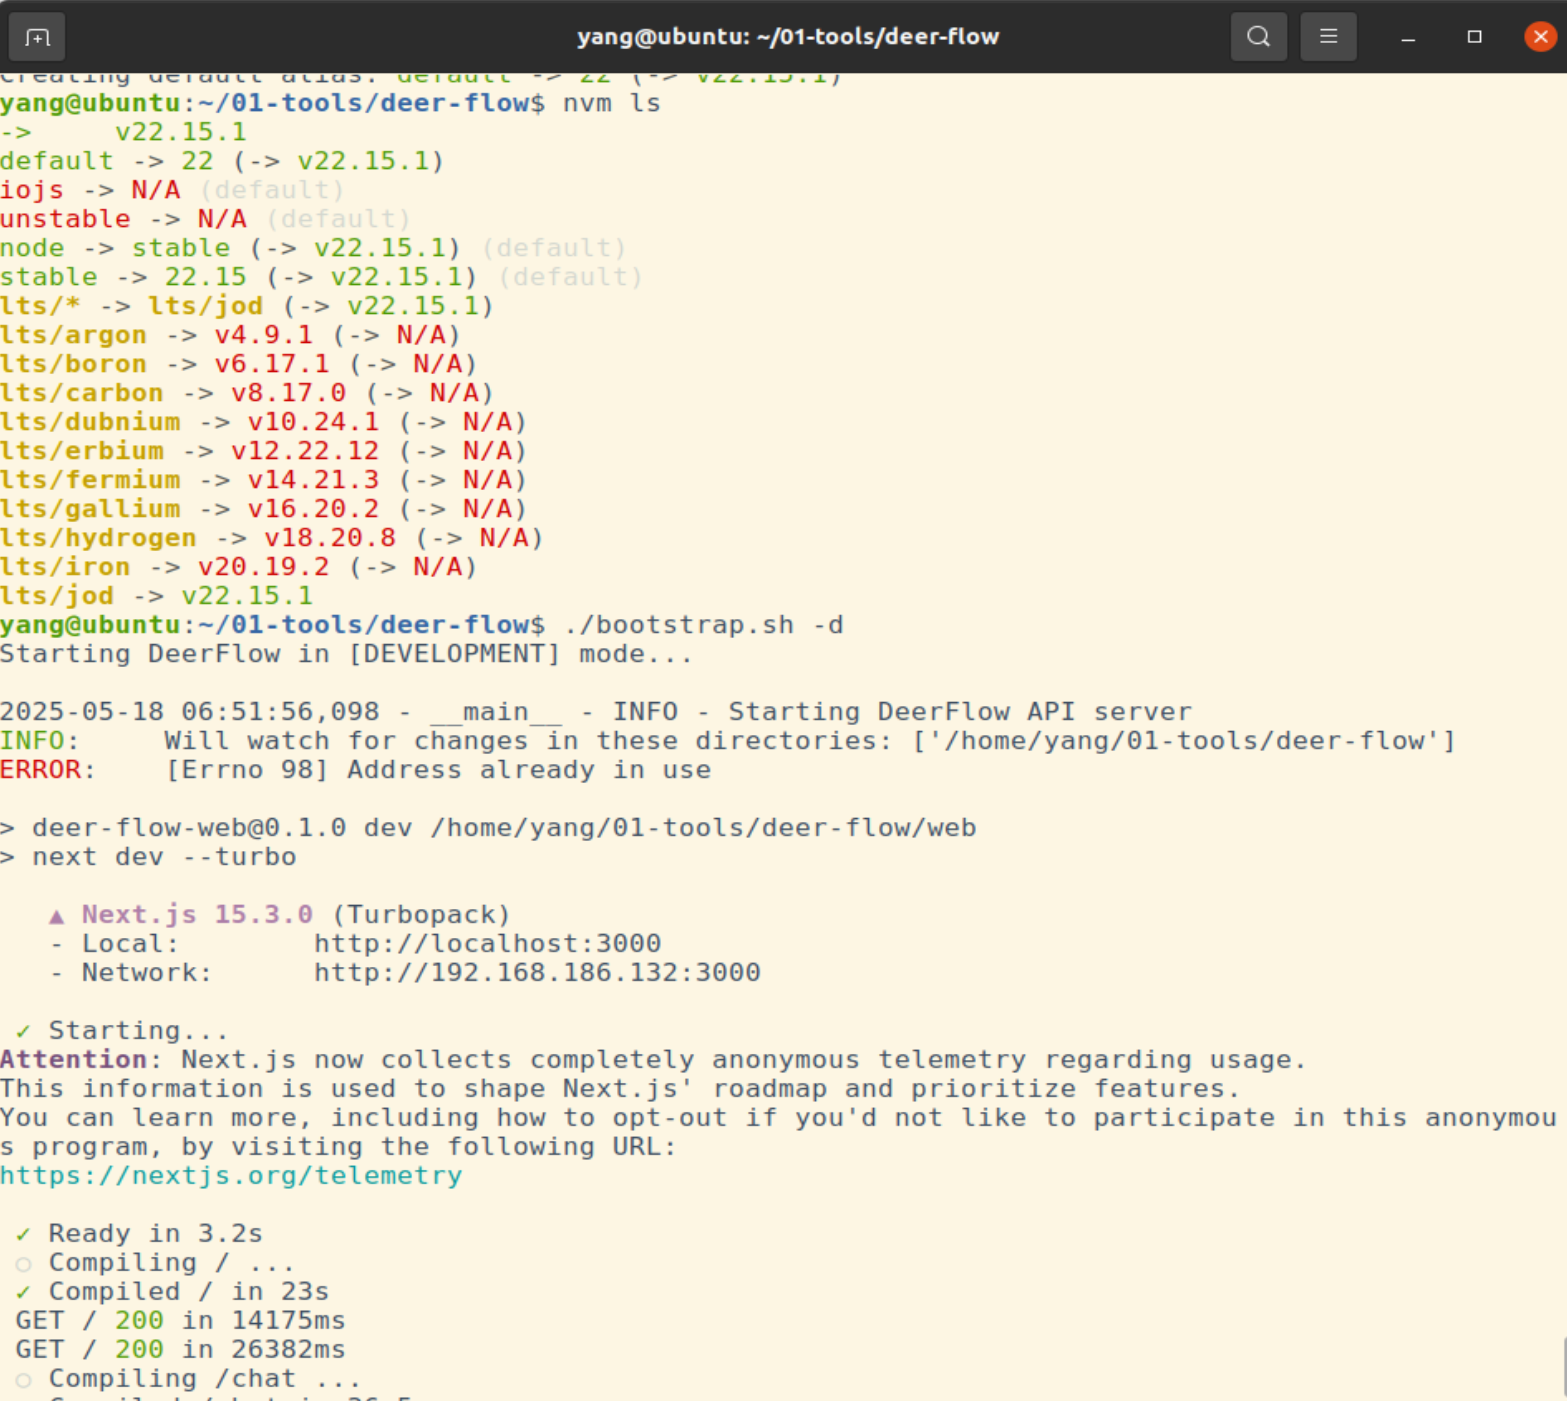Click the 'stable -> 22.15' line
1567x1401 pixels.
(321, 277)
